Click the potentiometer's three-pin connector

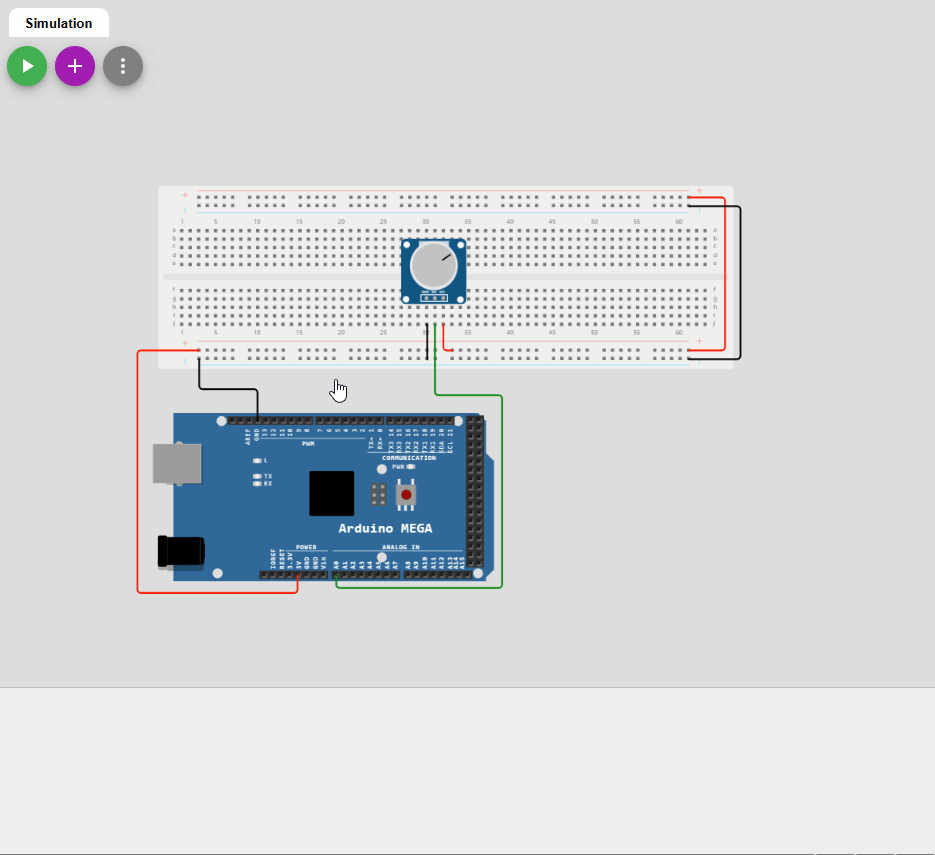click(433, 296)
